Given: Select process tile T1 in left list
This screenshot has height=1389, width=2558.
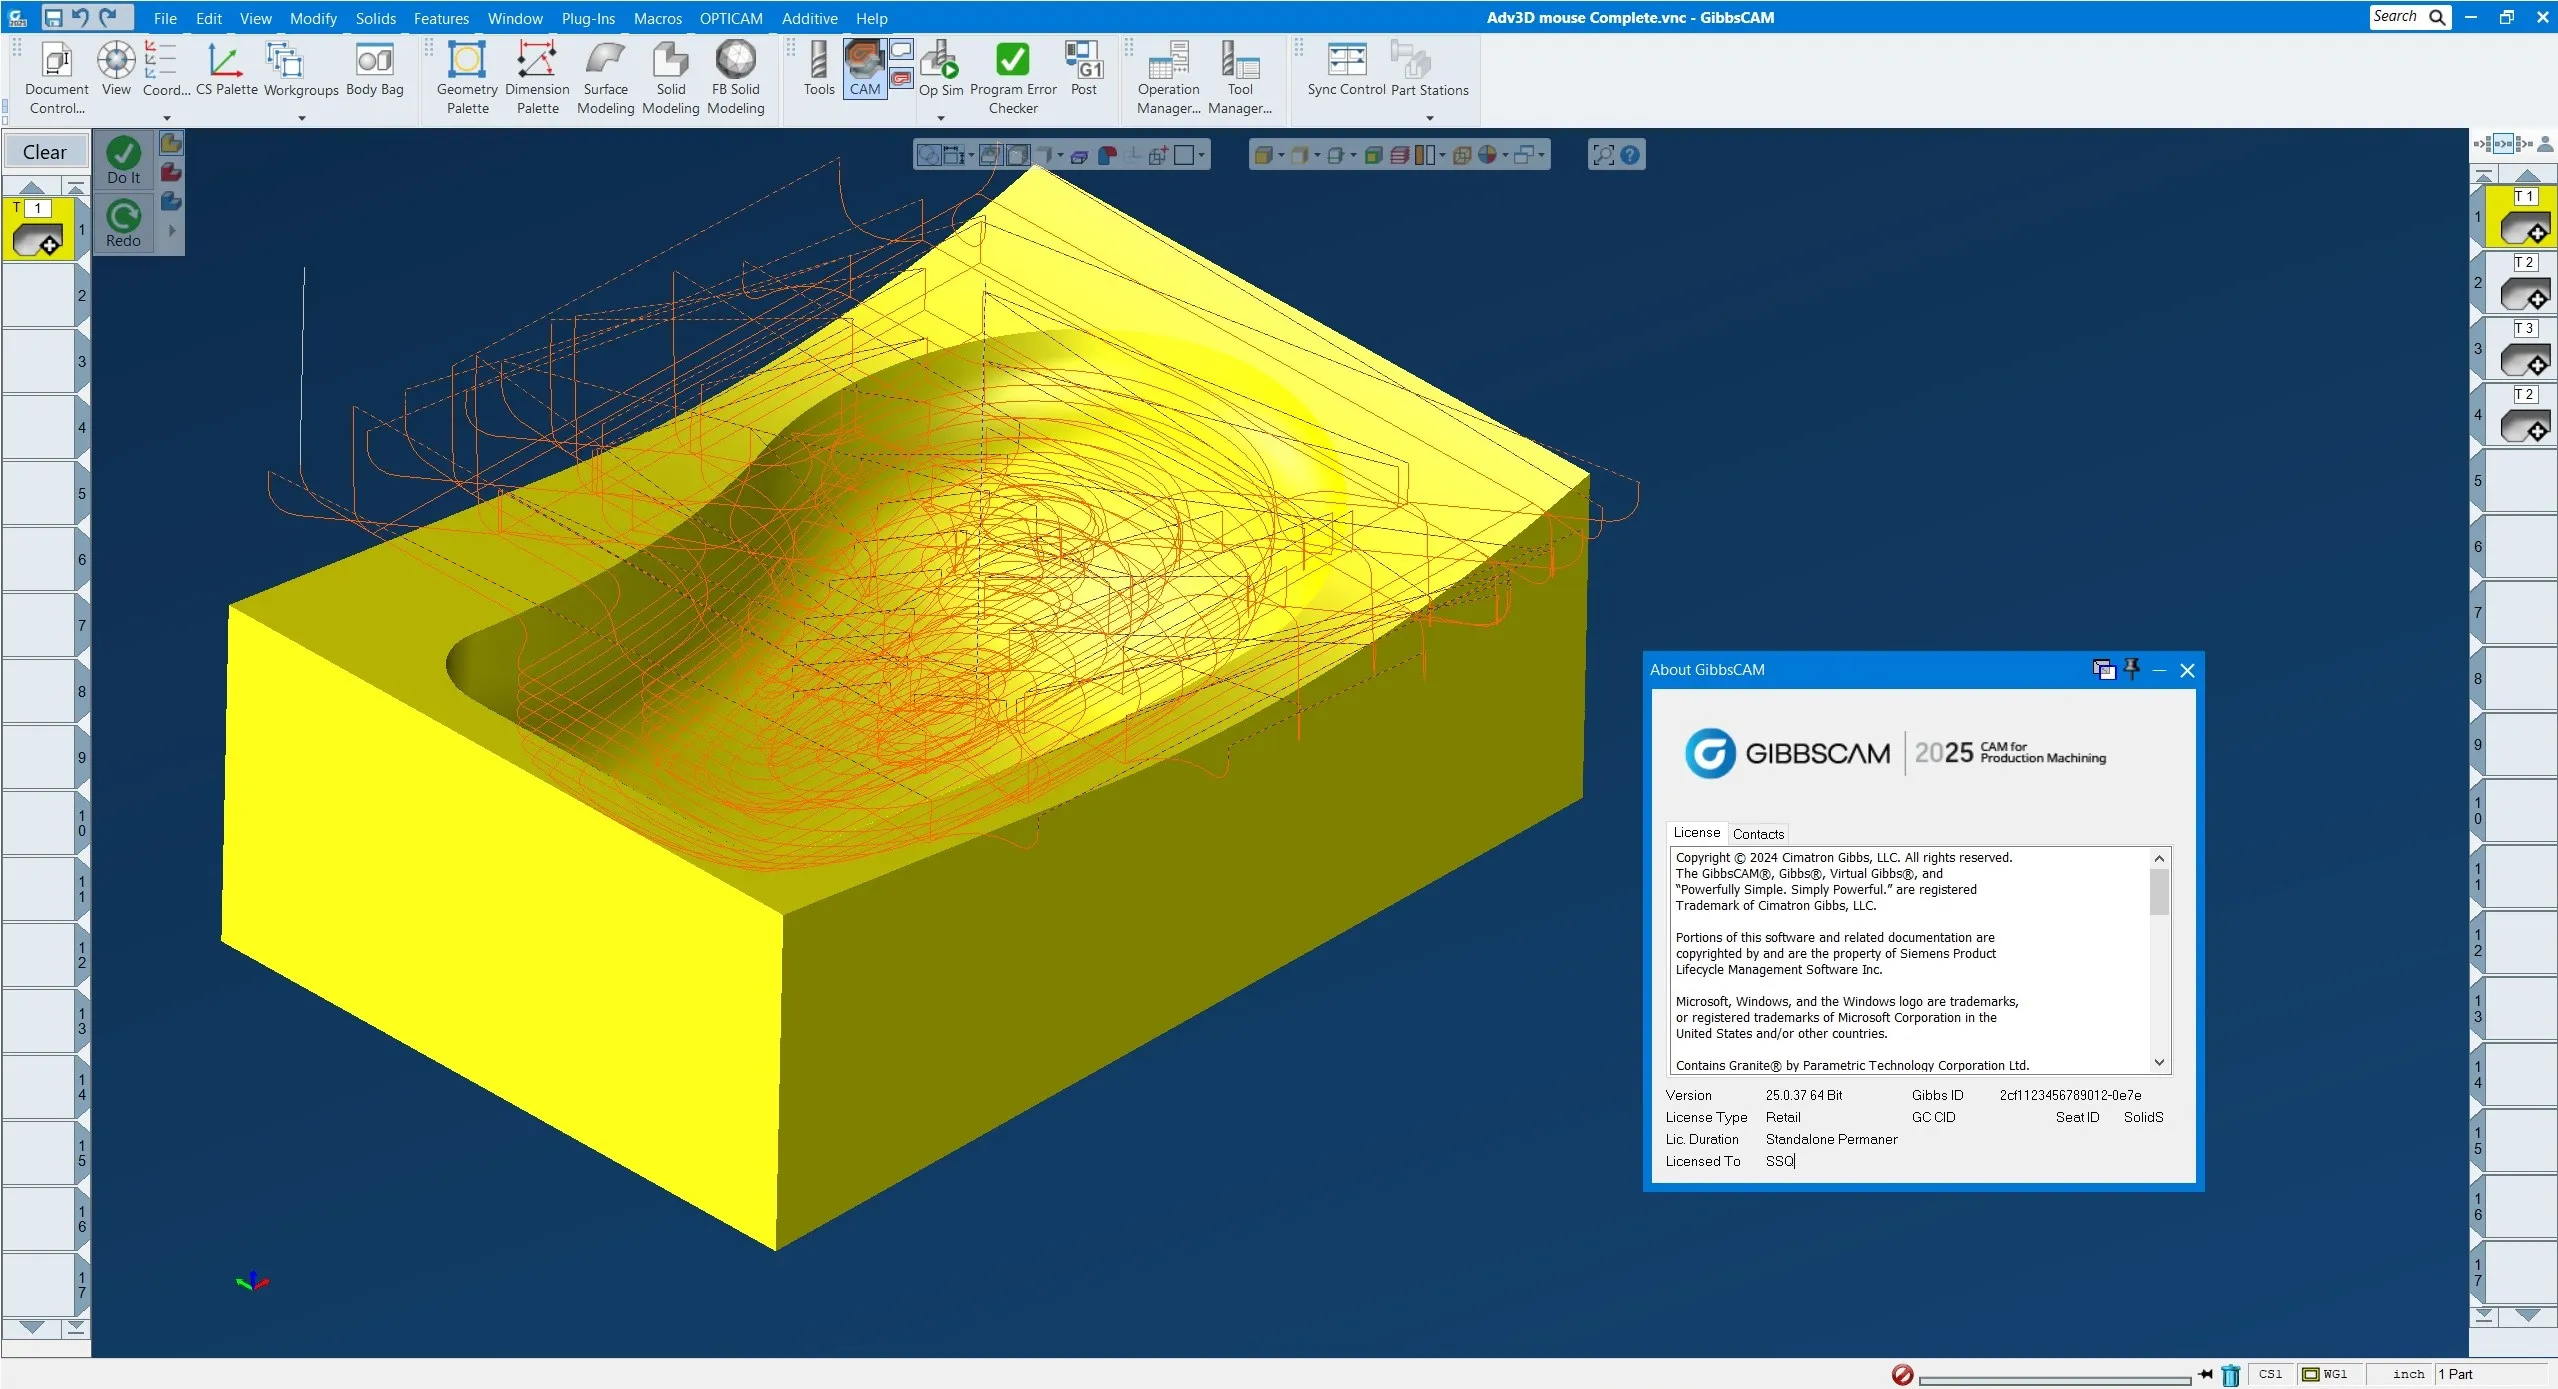Looking at the screenshot, I should [38, 229].
